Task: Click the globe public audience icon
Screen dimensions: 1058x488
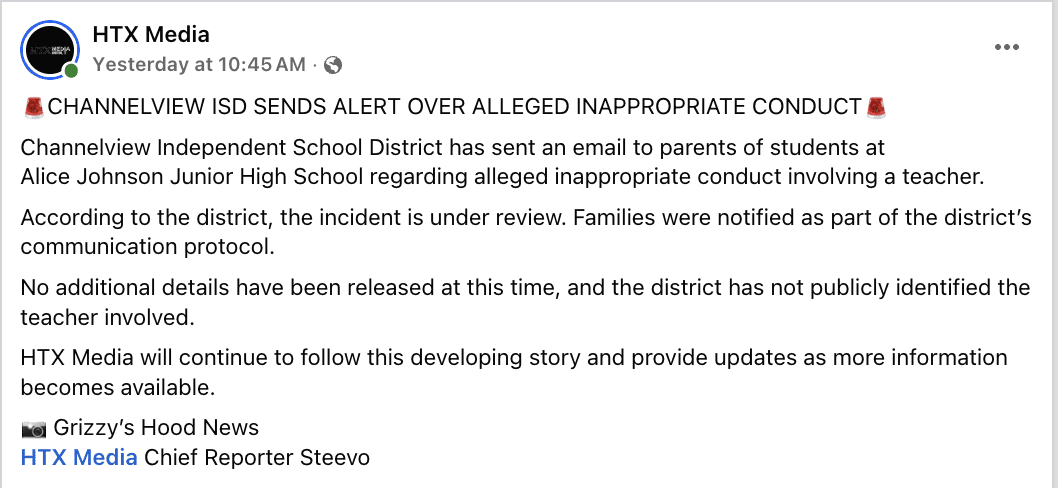Action: pyautogui.click(x=334, y=65)
